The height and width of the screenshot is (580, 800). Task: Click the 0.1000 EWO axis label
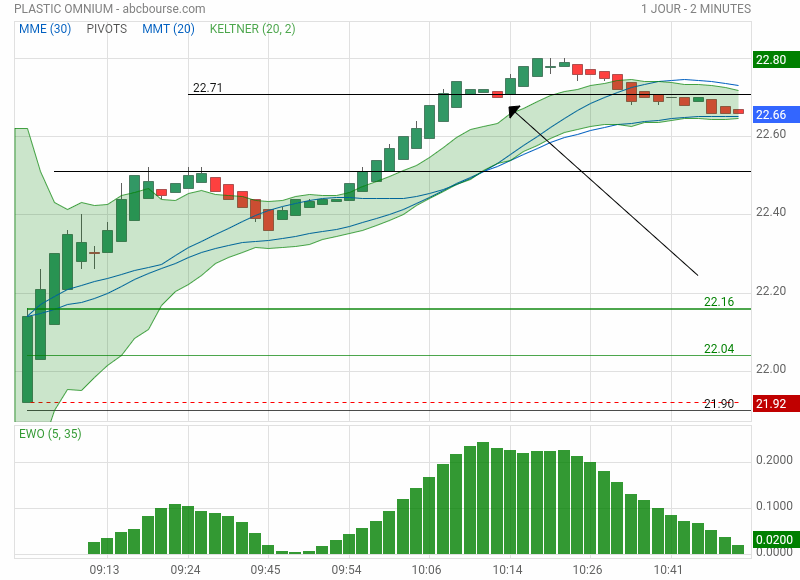[x=774, y=506]
